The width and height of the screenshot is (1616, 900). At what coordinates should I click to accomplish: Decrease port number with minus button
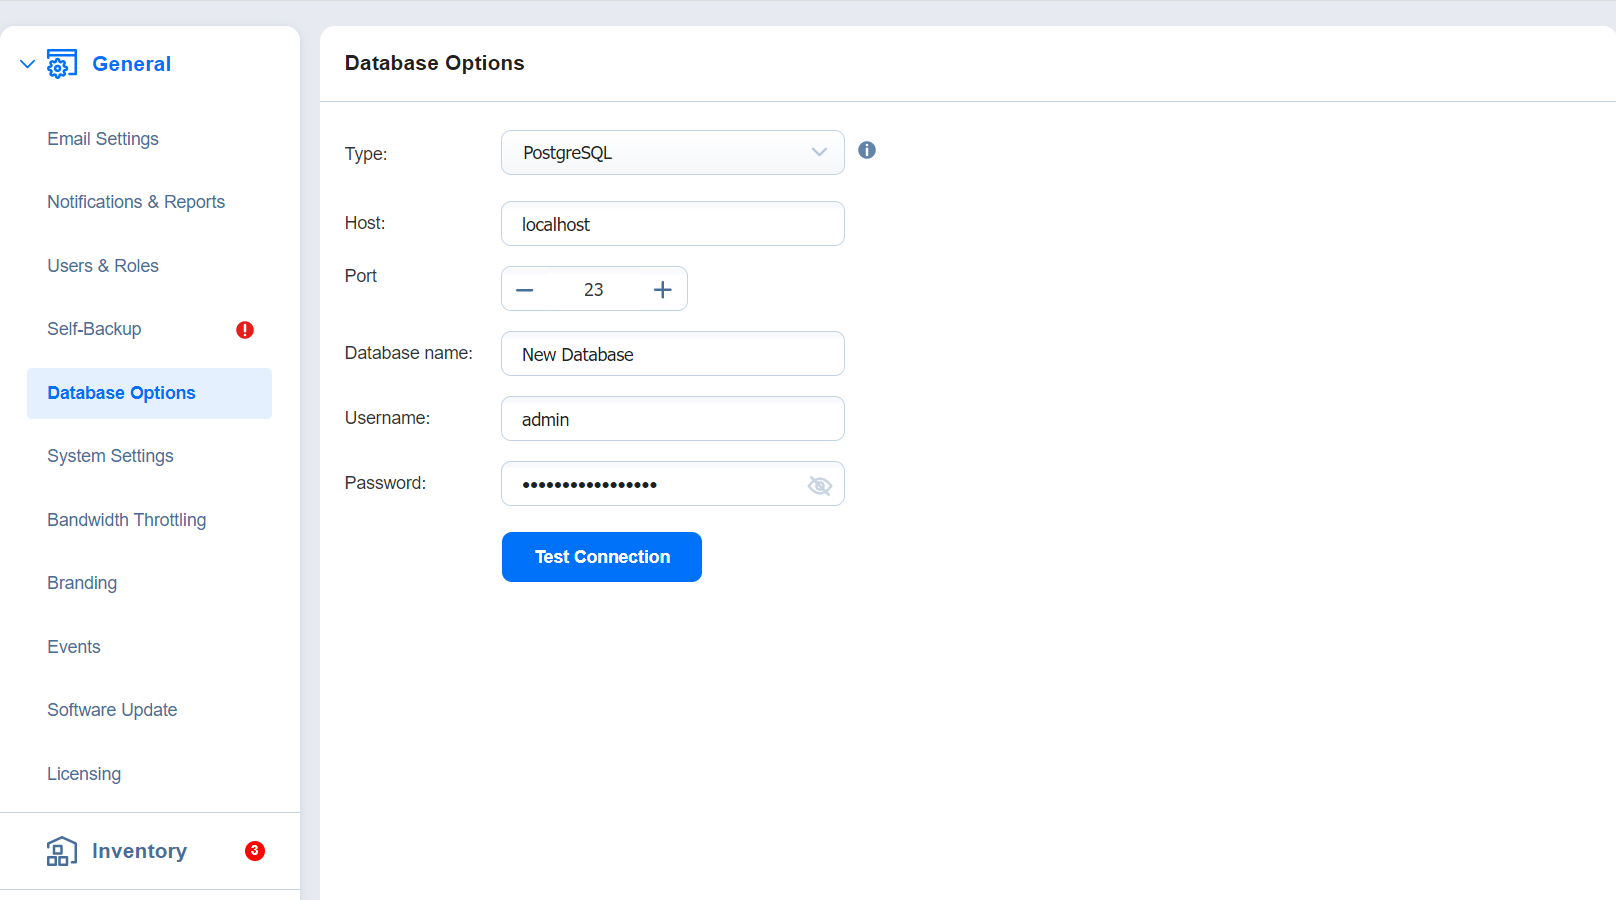(525, 290)
